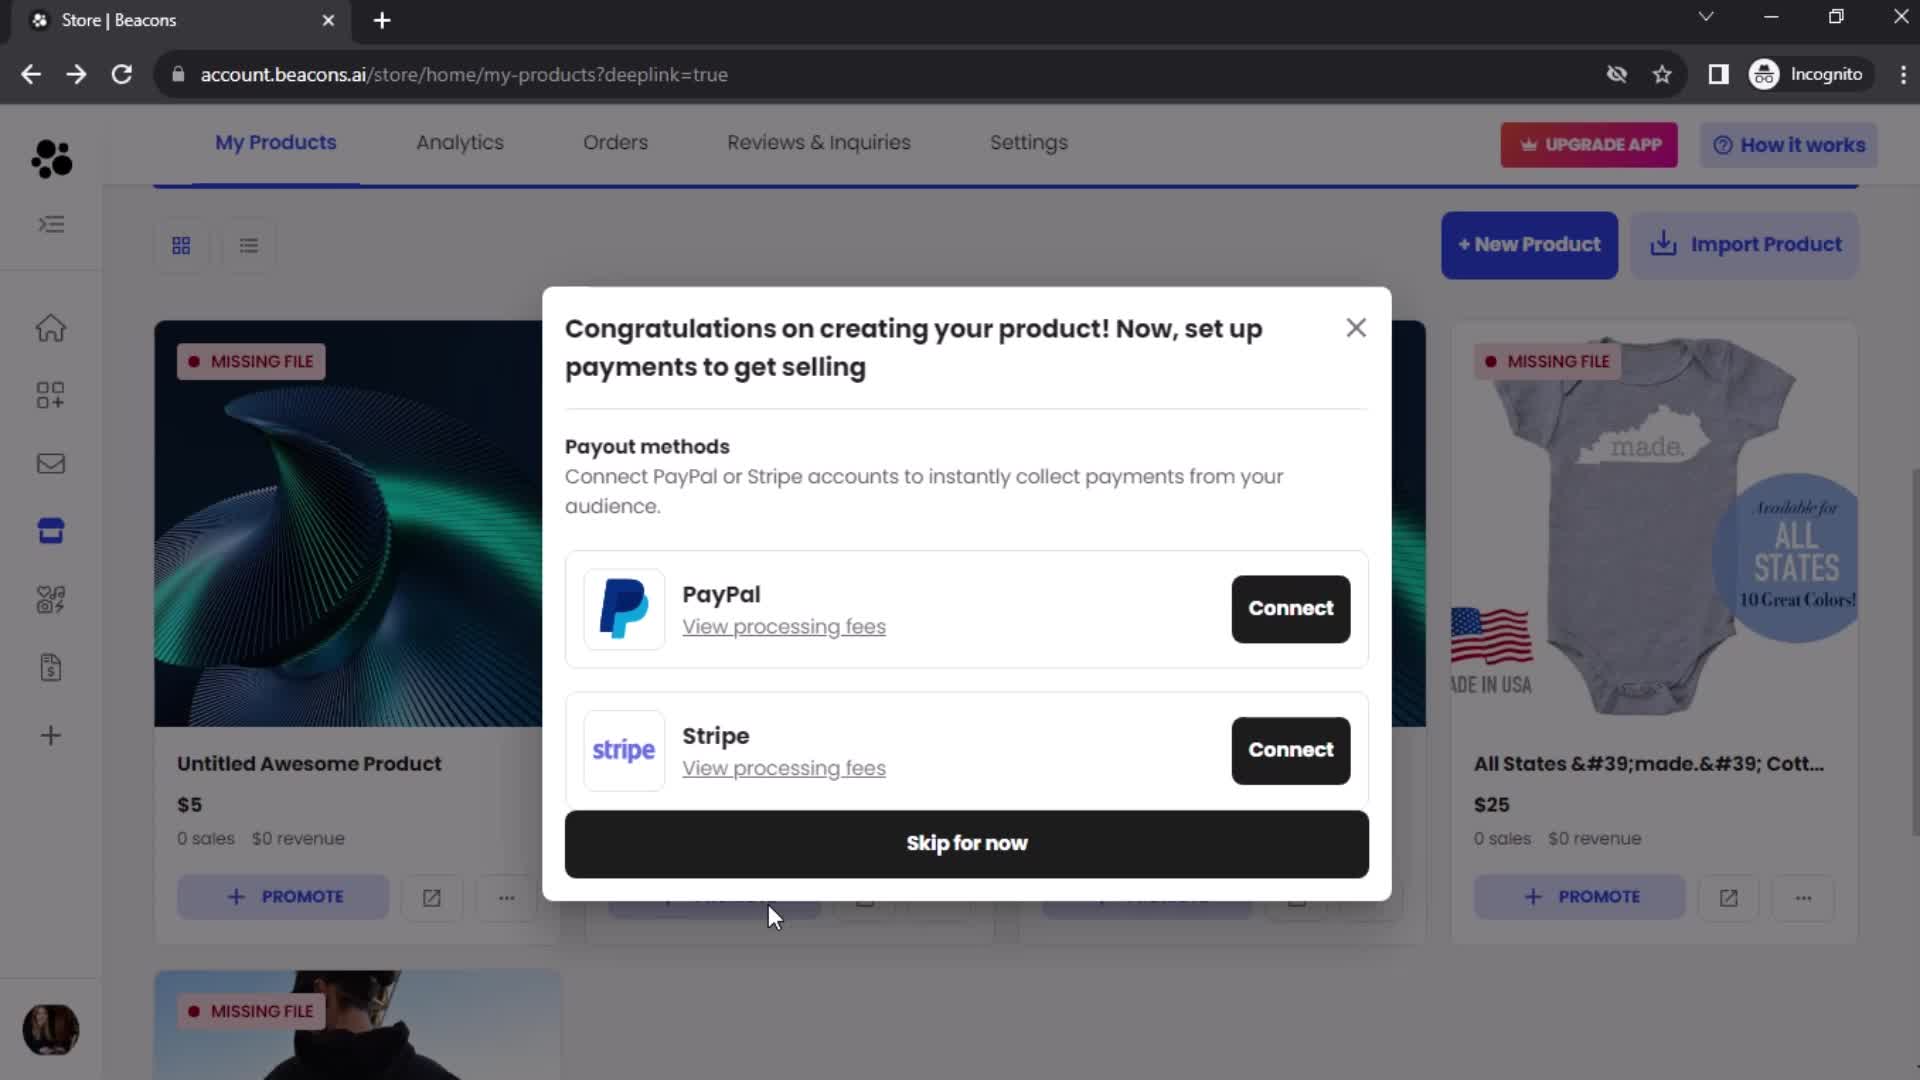View Stripe processing fees
Image resolution: width=1920 pixels, height=1080 pixels.
[783, 766]
